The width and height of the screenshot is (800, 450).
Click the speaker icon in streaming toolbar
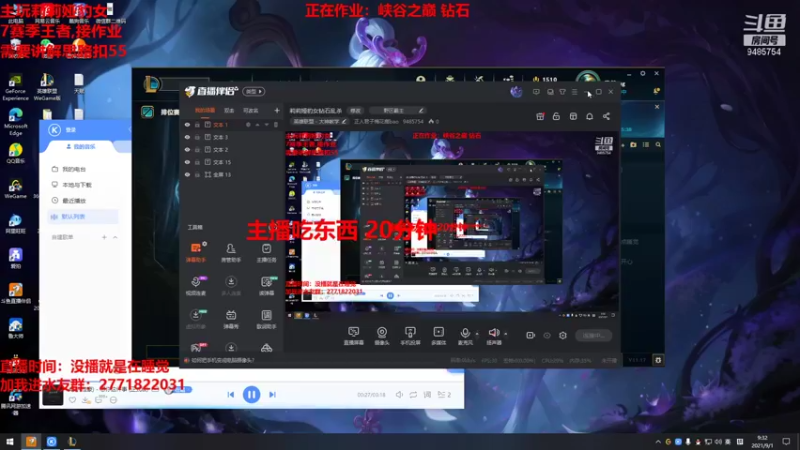pos(493,335)
